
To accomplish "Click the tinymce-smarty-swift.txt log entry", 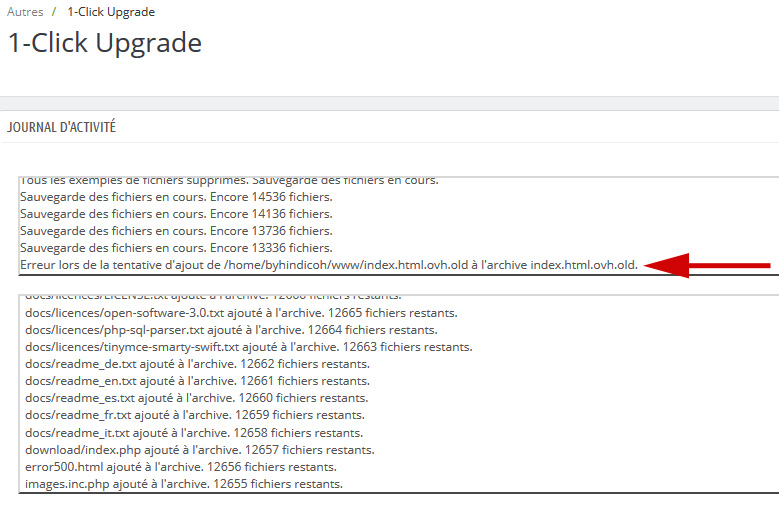I will click(x=248, y=347).
